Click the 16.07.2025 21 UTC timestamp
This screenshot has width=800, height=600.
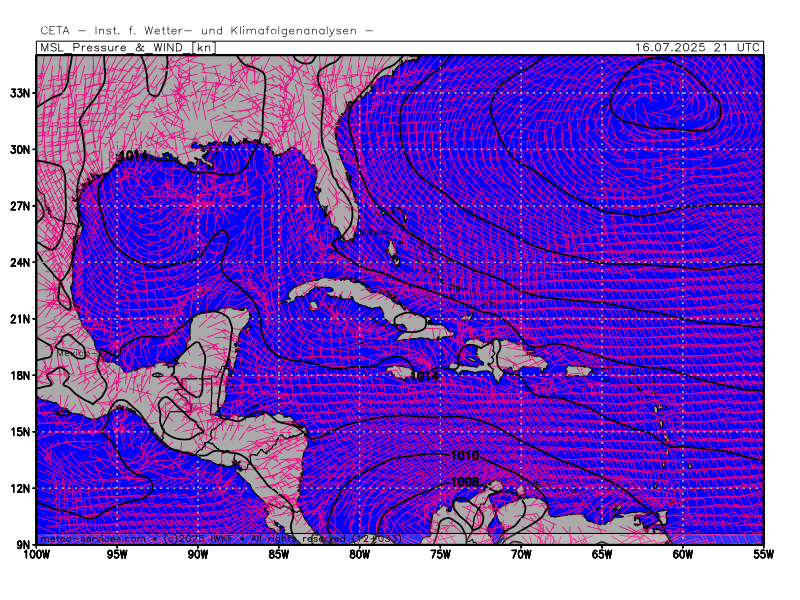click(697, 47)
